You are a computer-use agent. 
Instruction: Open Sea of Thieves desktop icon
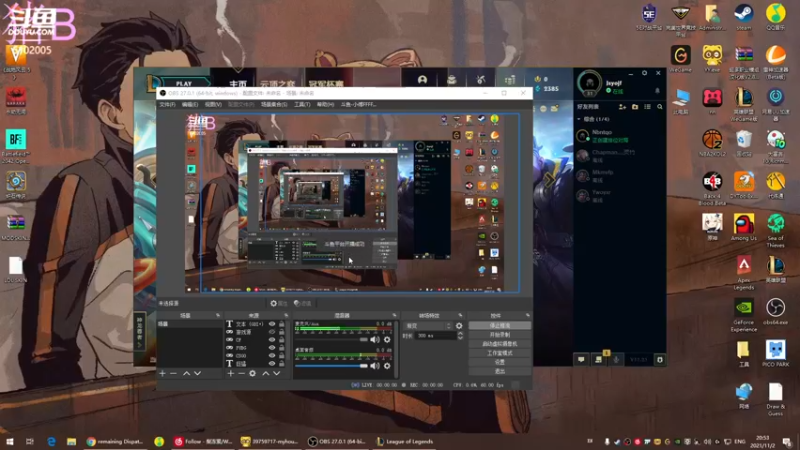point(776,231)
